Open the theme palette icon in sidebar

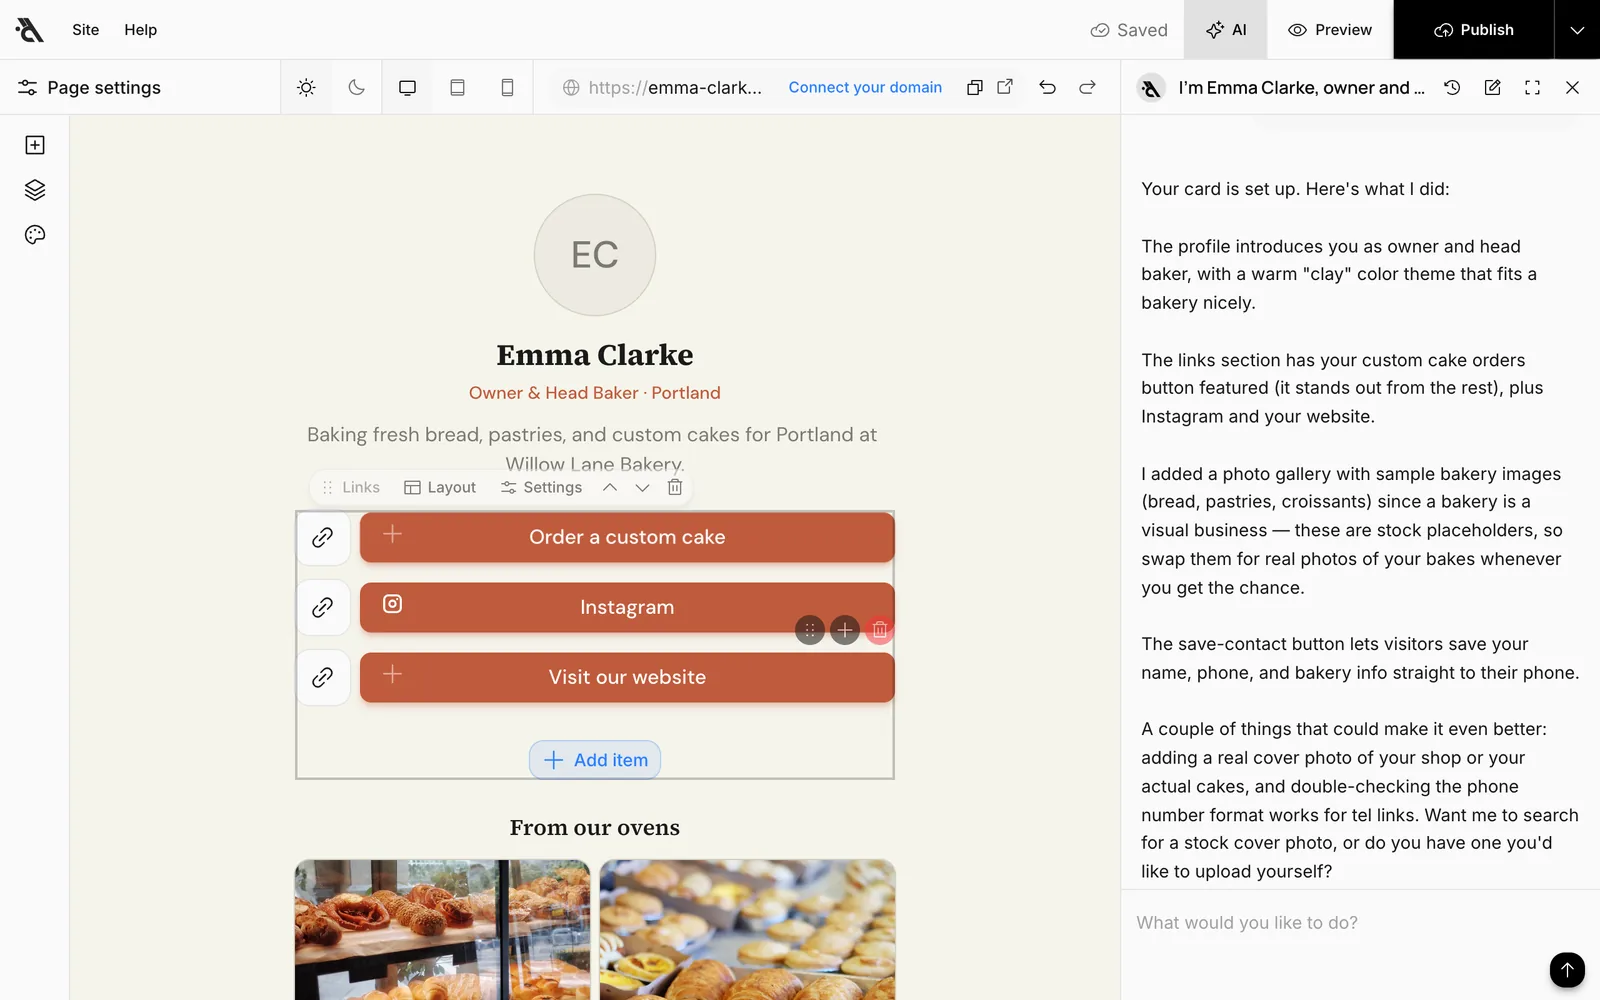point(35,235)
